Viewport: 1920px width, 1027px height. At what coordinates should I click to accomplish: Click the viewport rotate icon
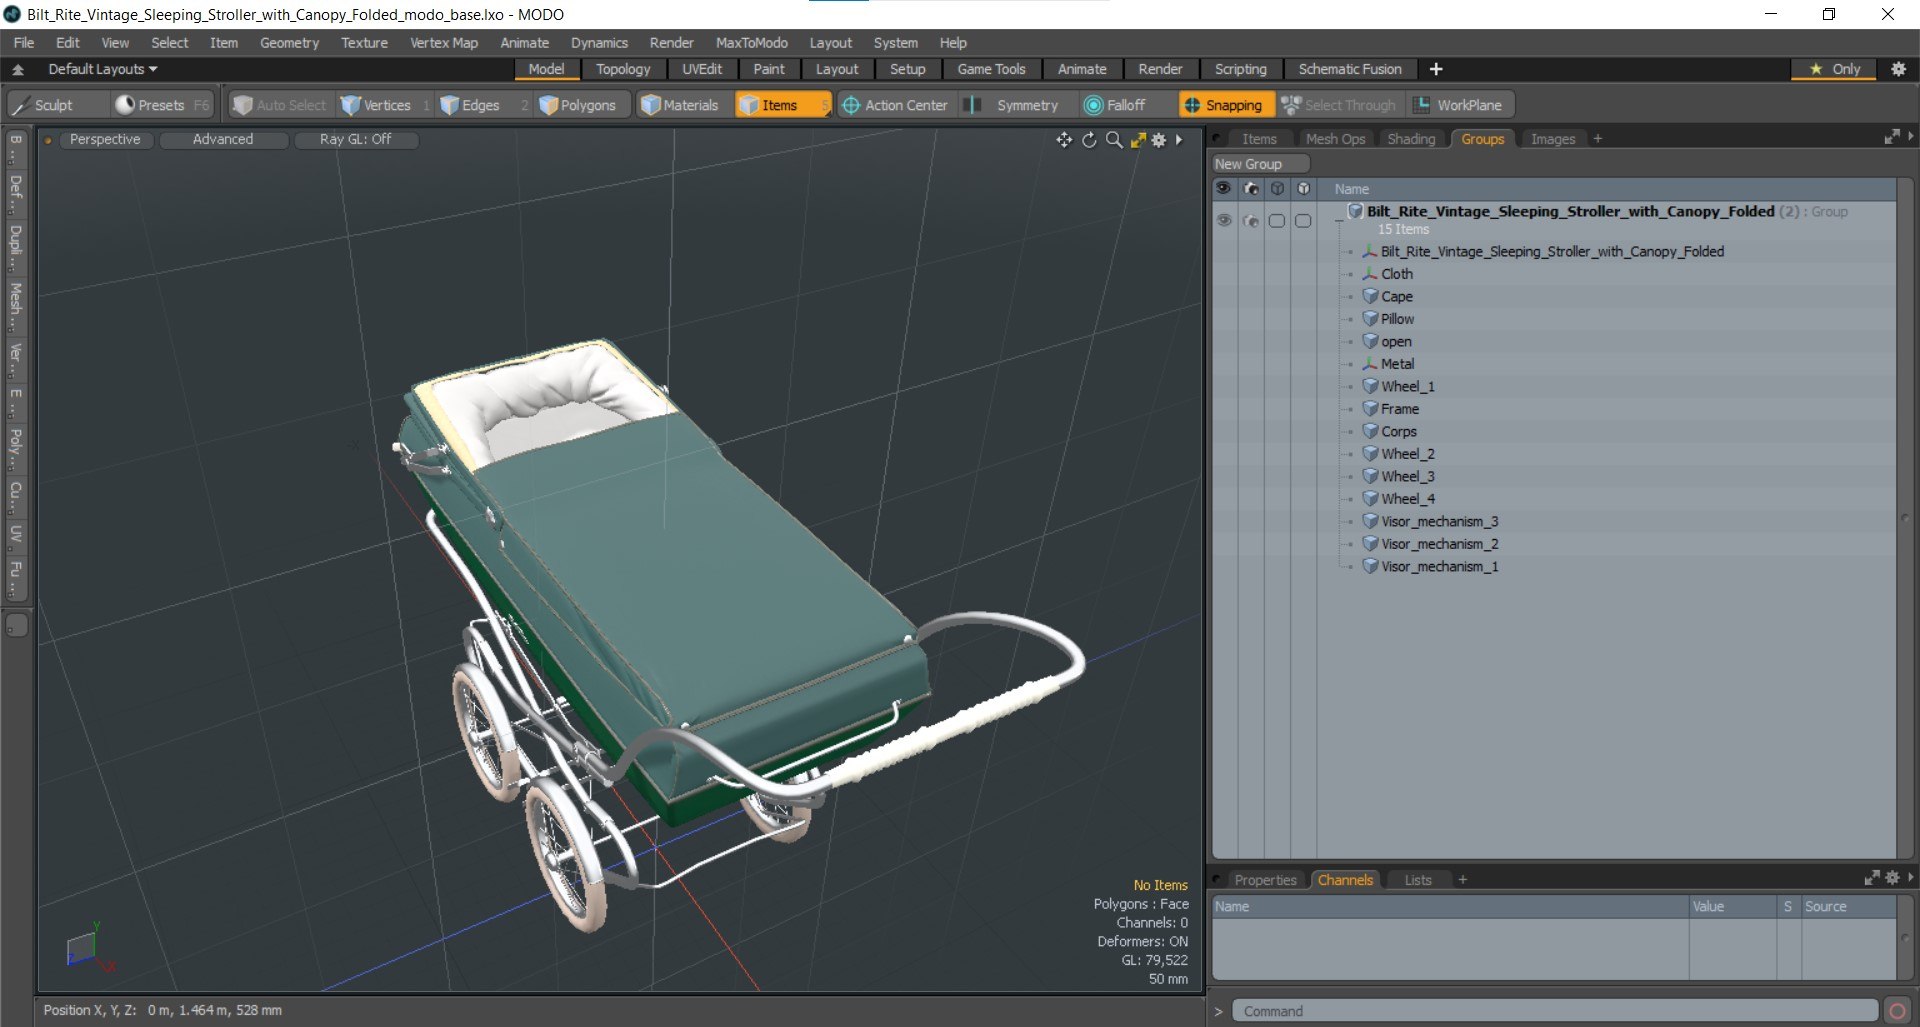1089,140
